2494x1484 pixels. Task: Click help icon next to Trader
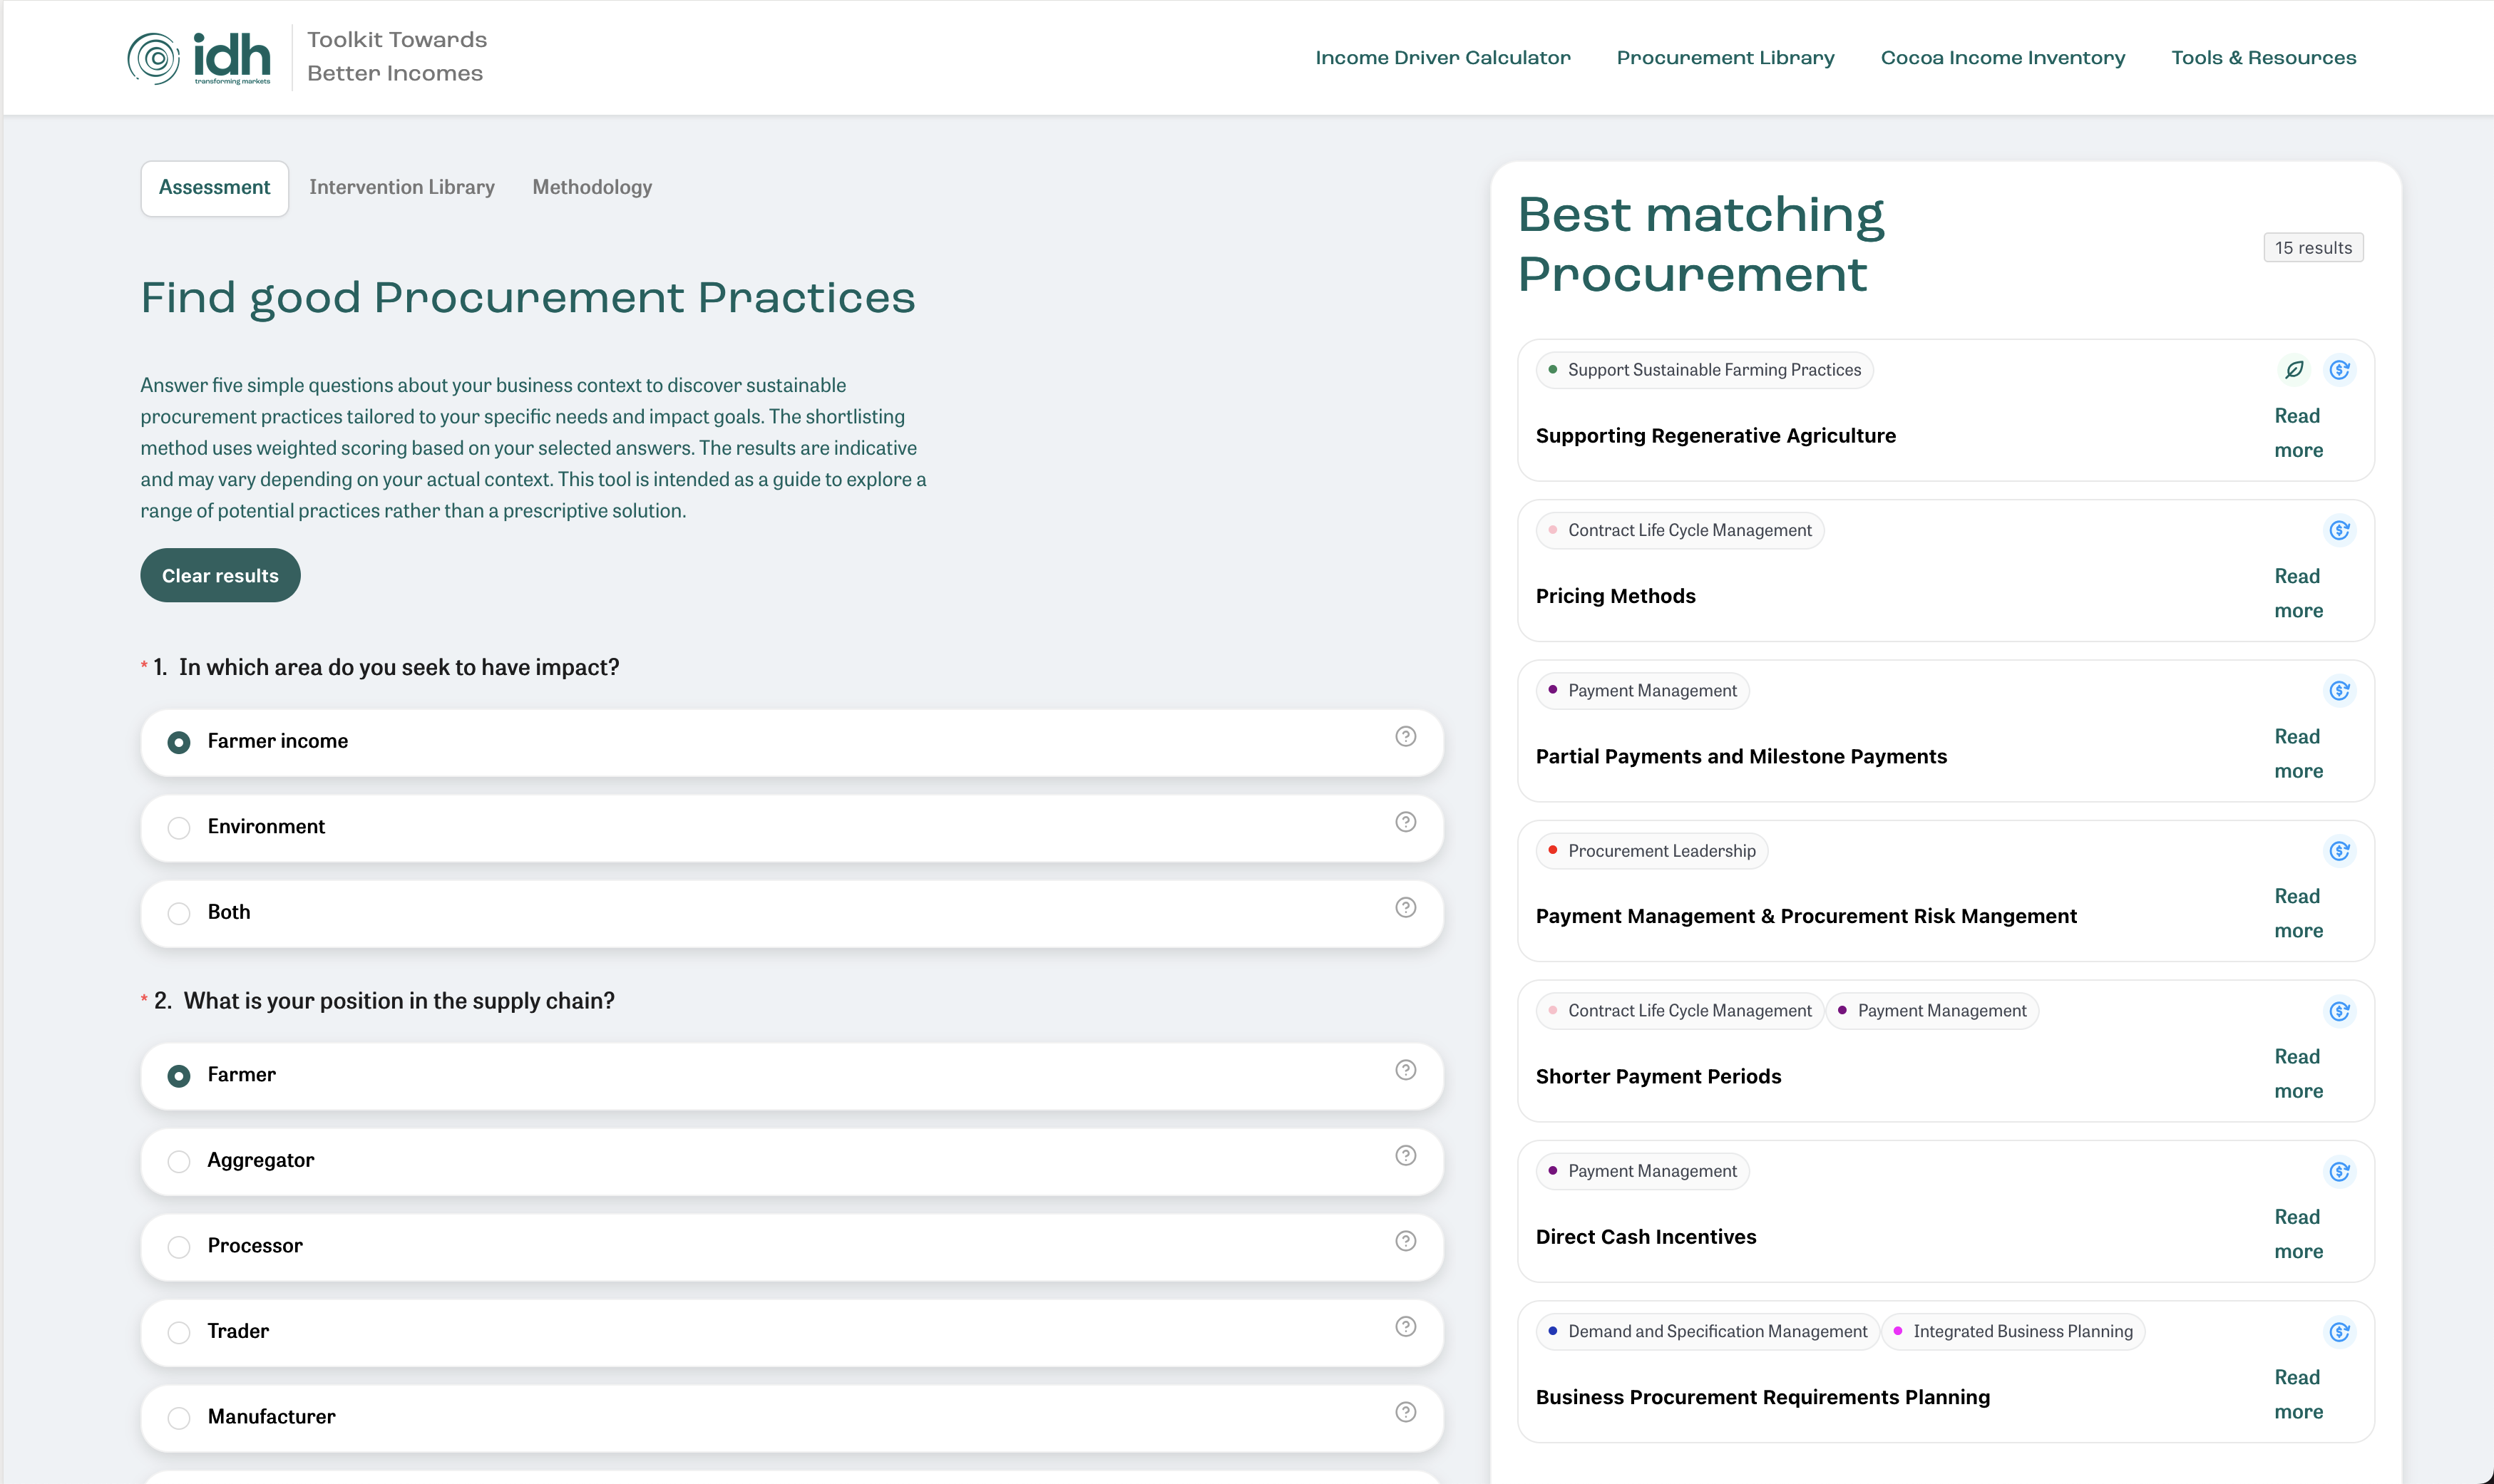1405,1327
